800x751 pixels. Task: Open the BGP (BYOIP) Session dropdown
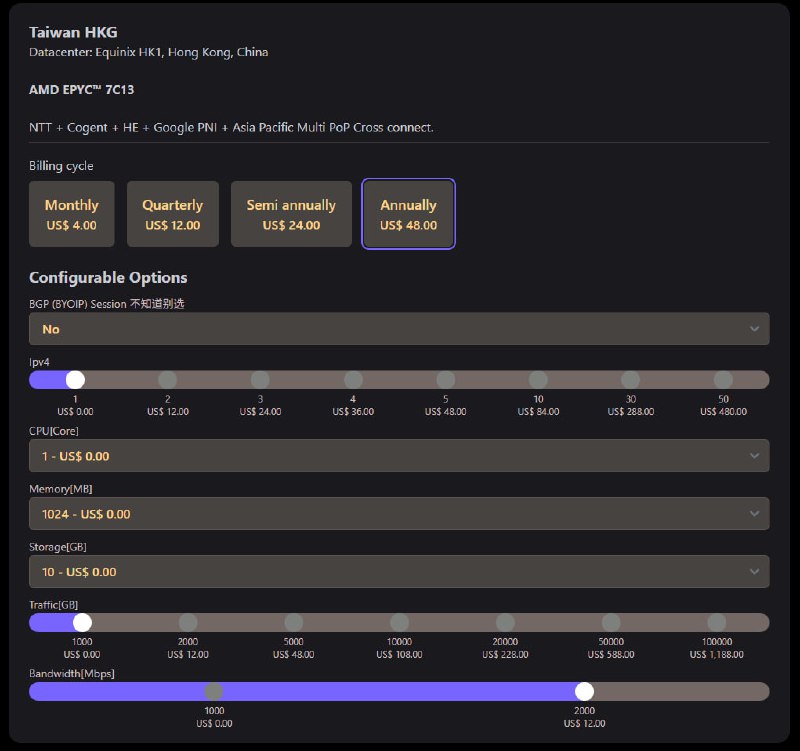398,329
